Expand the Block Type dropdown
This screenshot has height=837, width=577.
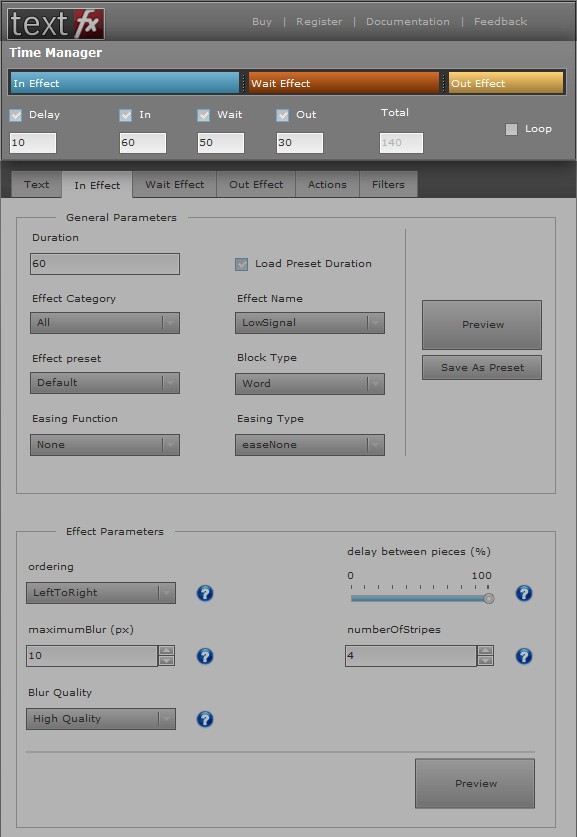point(310,384)
